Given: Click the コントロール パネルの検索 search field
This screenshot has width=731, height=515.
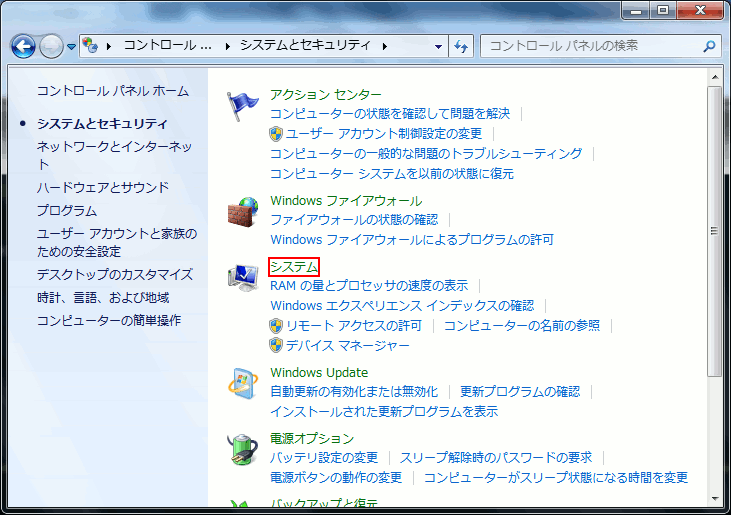Looking at the screenshot, I should point(590,46).
